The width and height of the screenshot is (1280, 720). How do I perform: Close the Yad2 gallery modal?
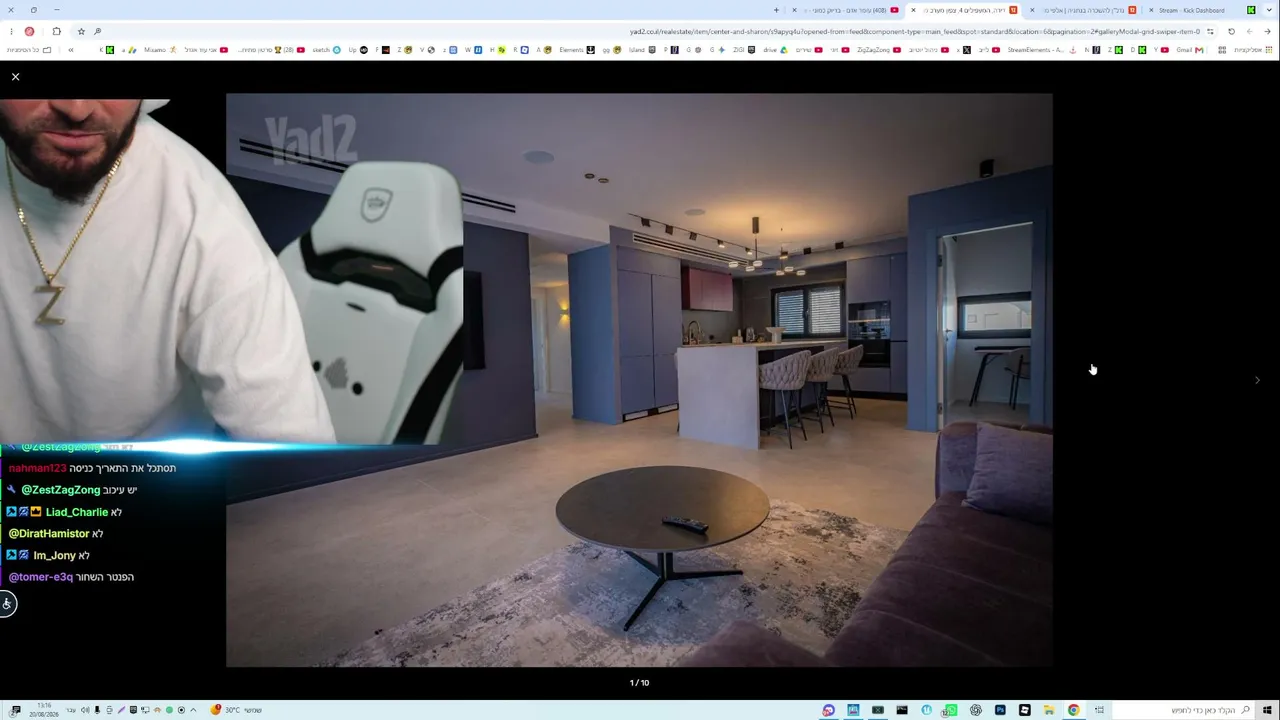point(15,77)
